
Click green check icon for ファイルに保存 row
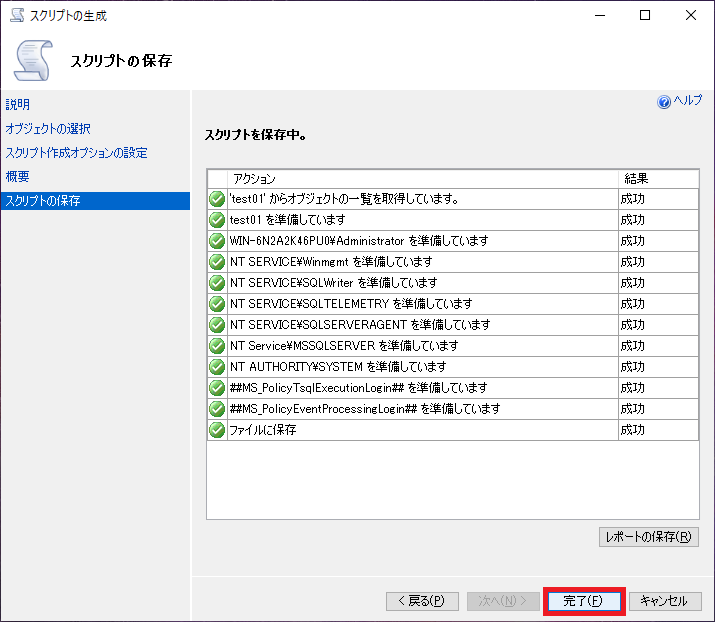click(x=217, y=429)
